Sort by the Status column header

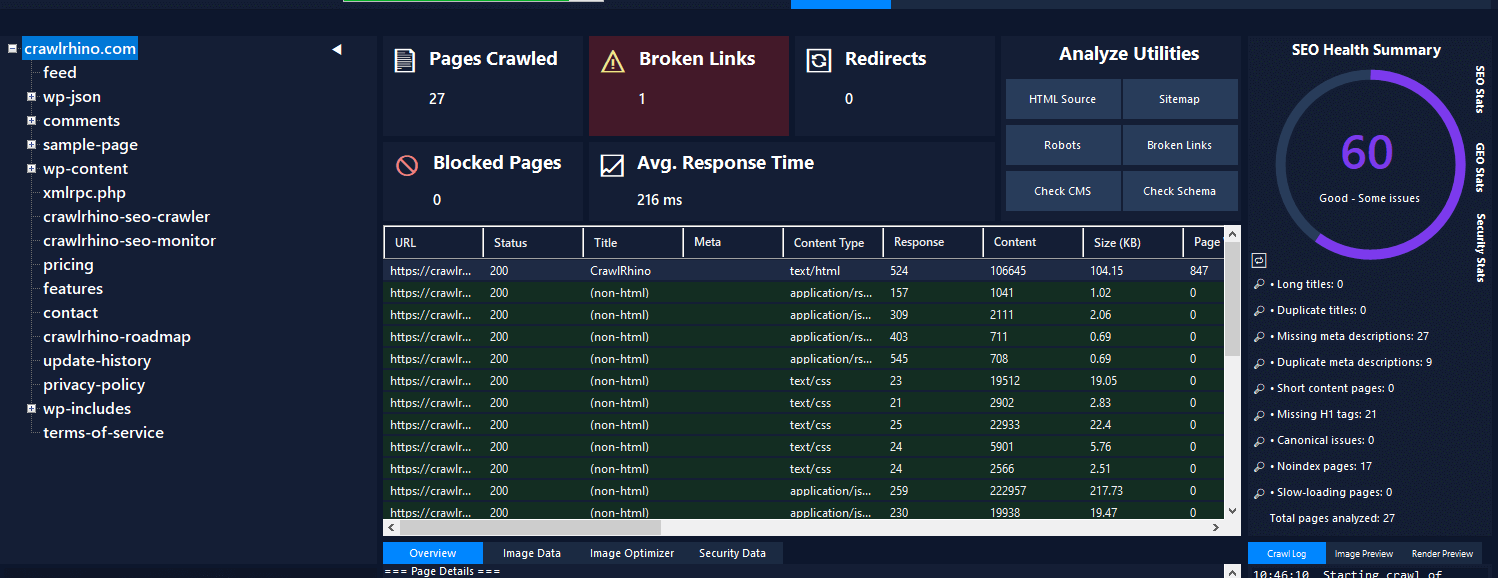533,242
